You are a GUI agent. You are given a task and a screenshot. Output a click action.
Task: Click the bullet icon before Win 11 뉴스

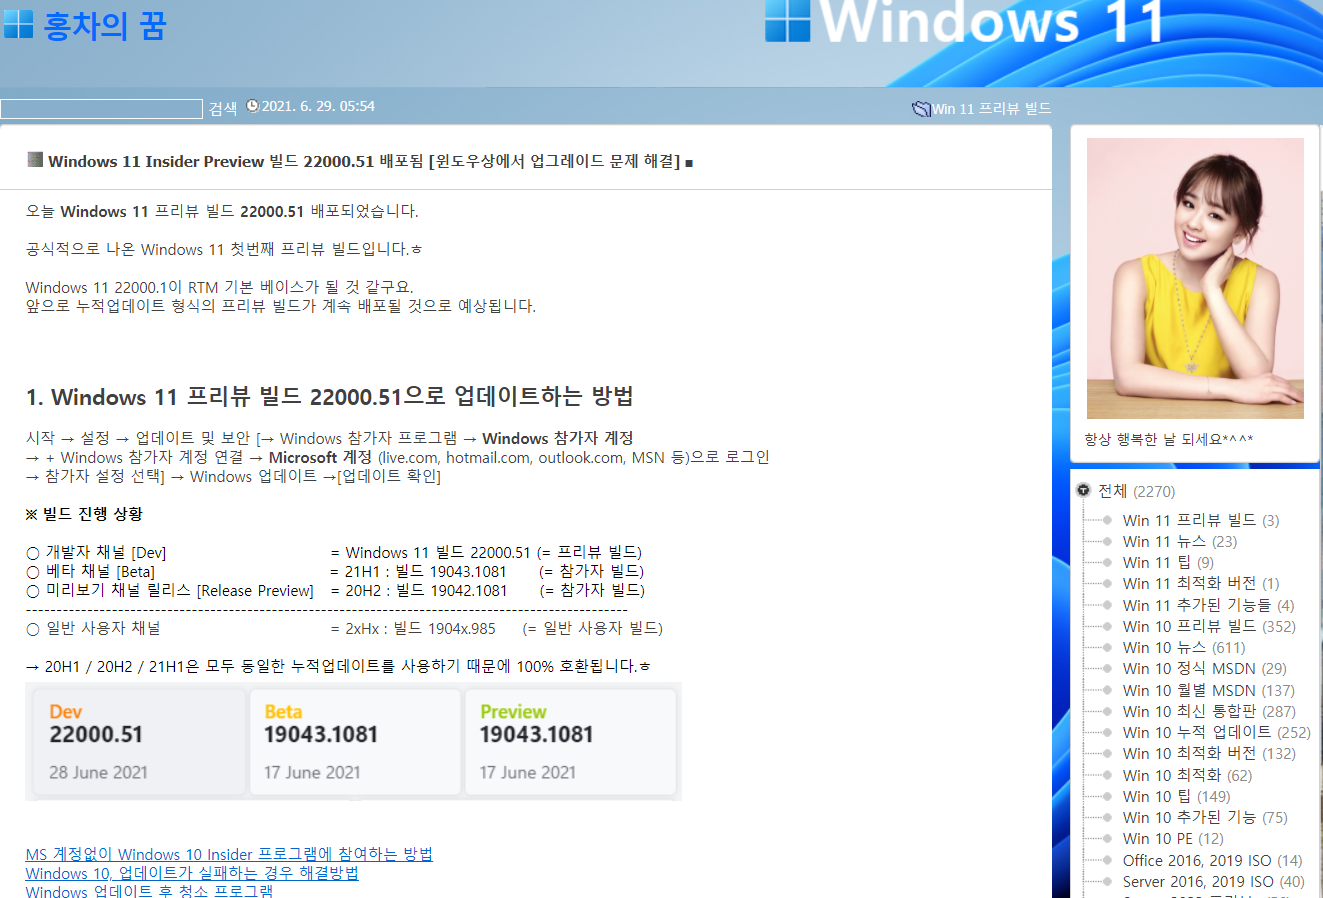1107,541
